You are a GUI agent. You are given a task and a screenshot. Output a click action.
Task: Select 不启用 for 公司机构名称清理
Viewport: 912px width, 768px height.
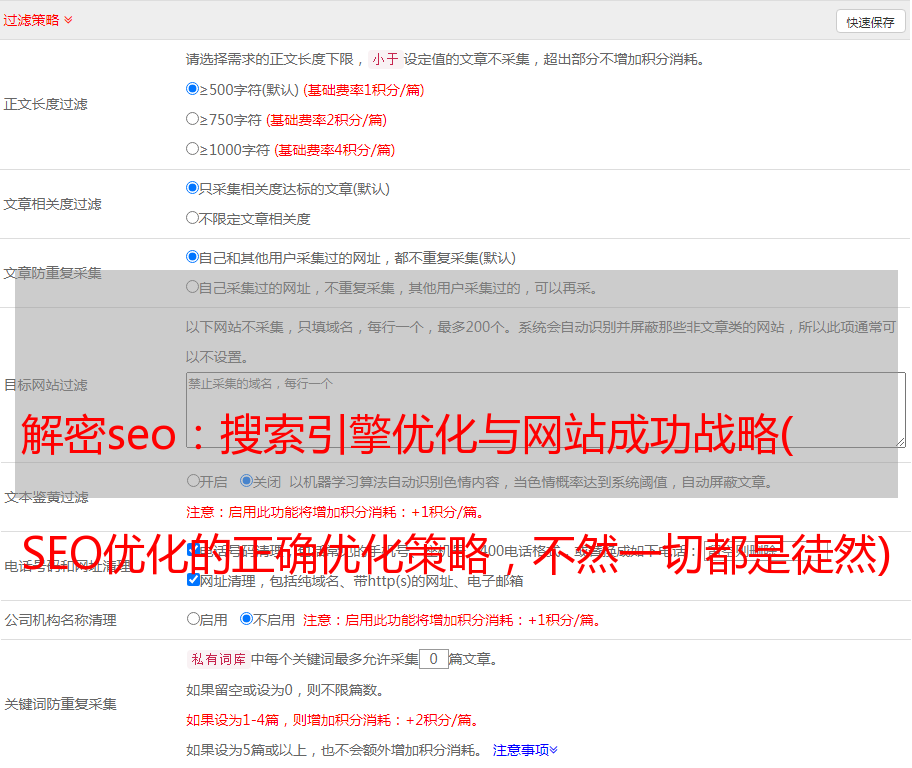pos(246,619)
